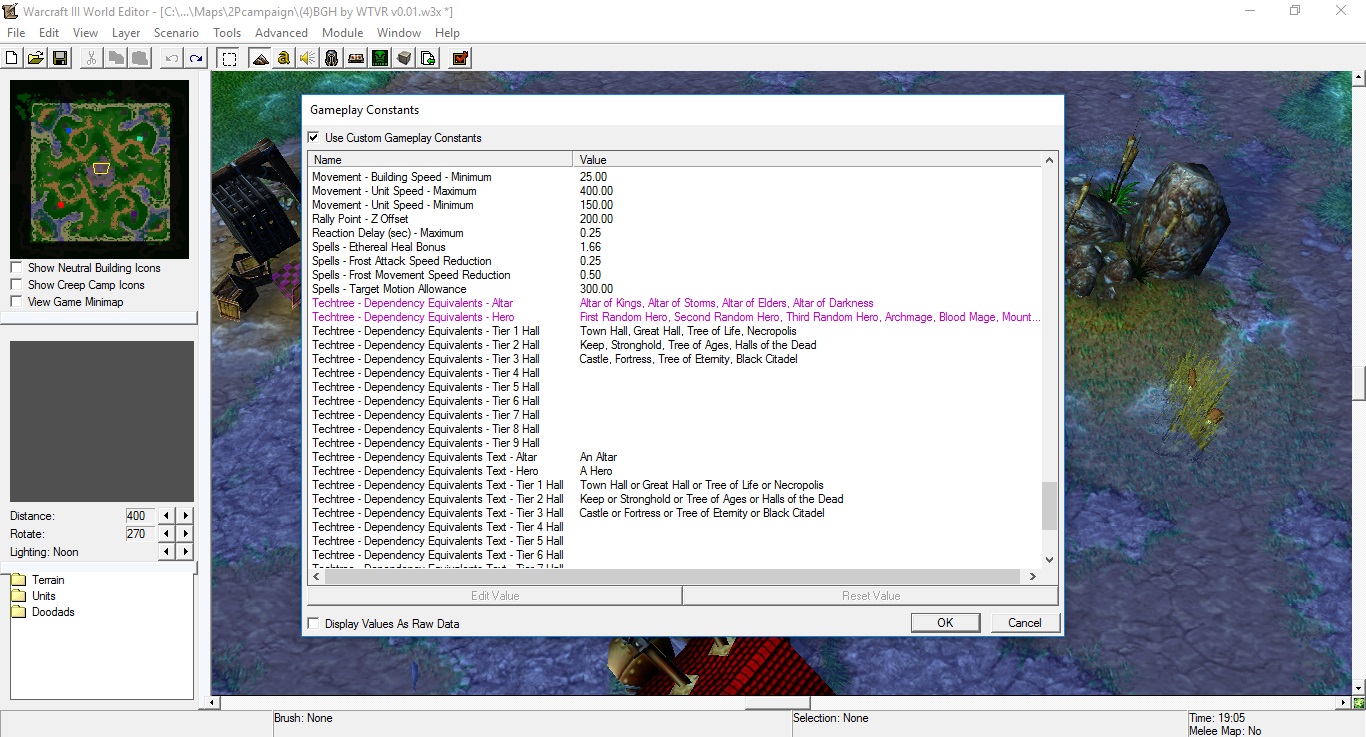The width and height of the screenshot is (1366, 737).
Task: Open the Units folder in the palette
Action: click(33, 596)
